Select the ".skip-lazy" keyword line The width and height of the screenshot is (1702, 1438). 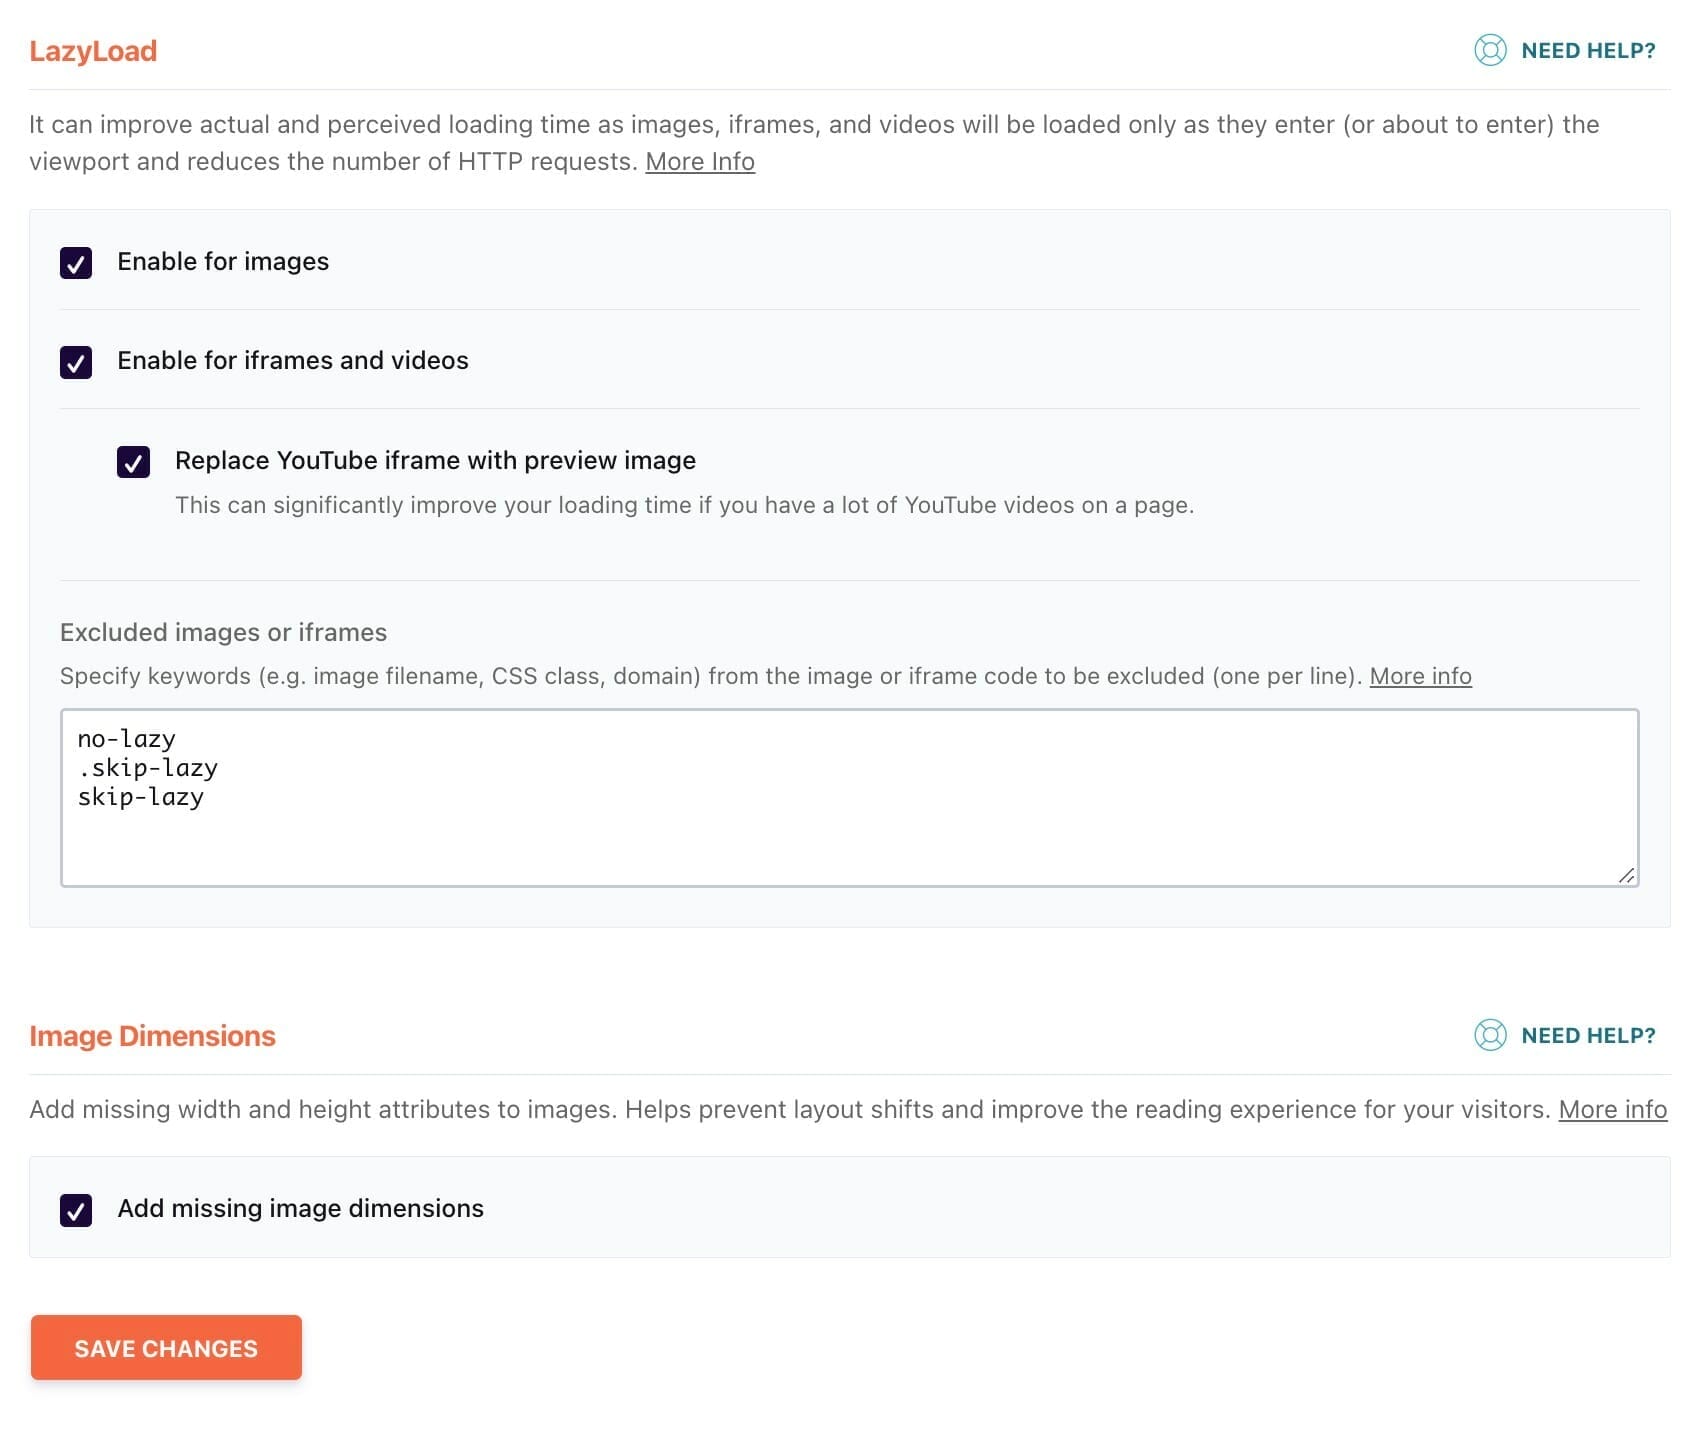(148, 768)
